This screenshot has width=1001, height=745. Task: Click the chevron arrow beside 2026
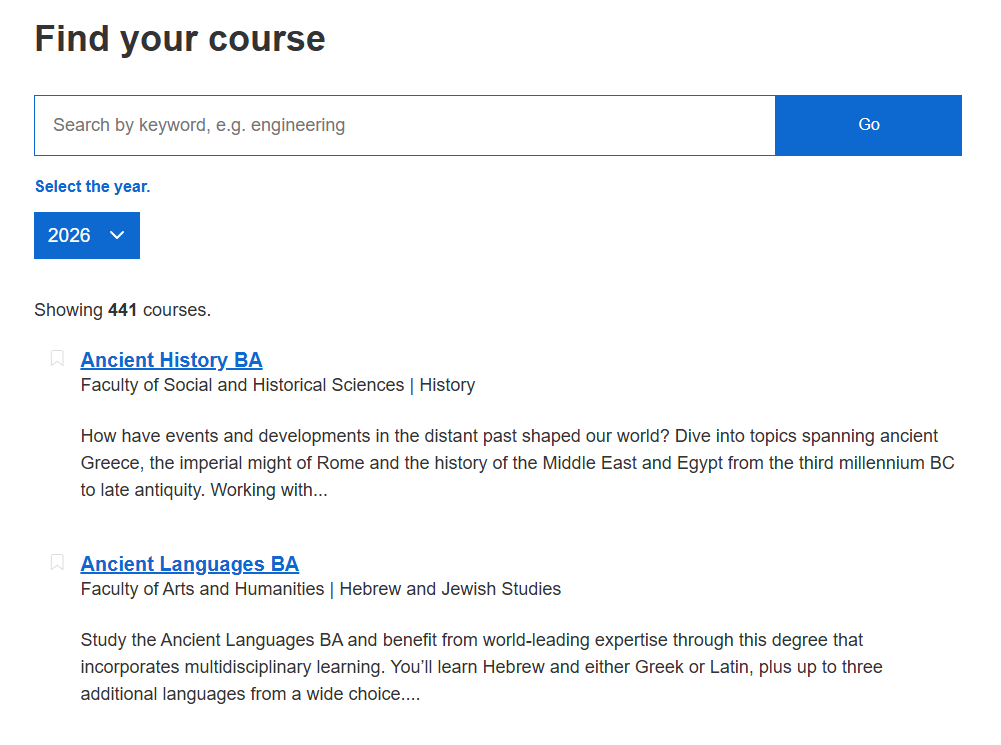coord(117,236)
